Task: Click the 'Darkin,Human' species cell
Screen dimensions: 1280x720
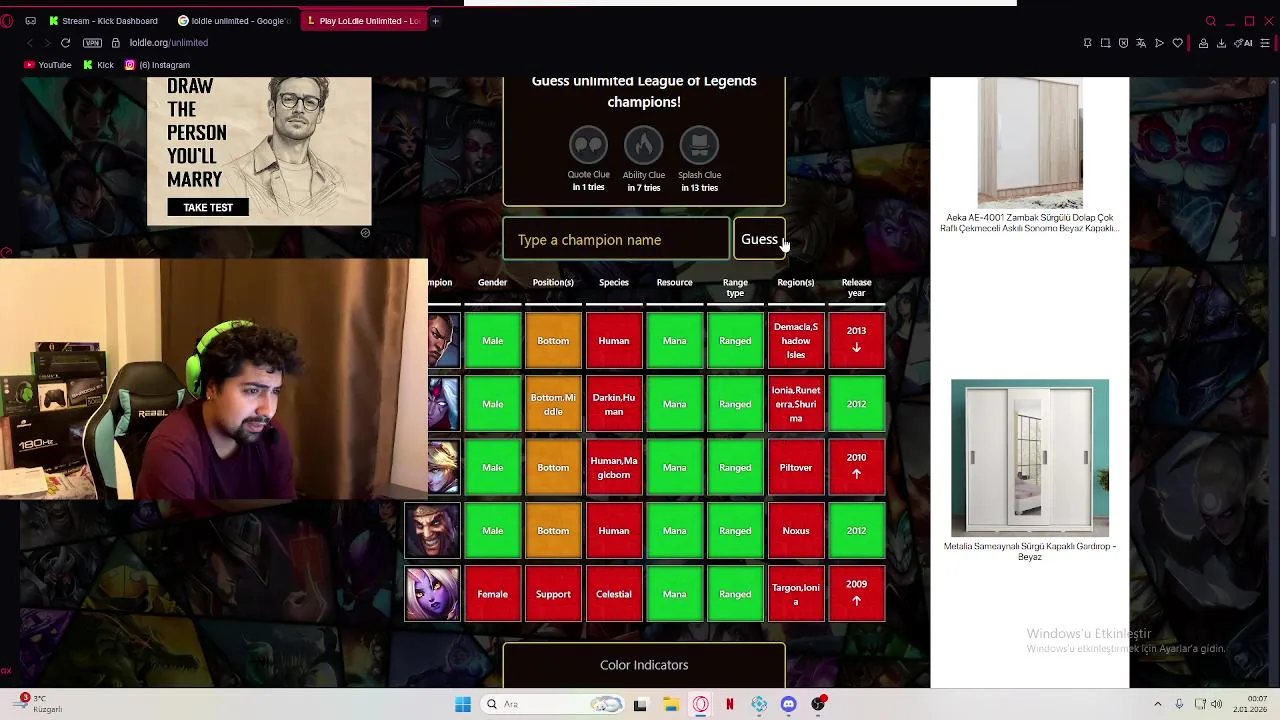Action: (614, 404)
